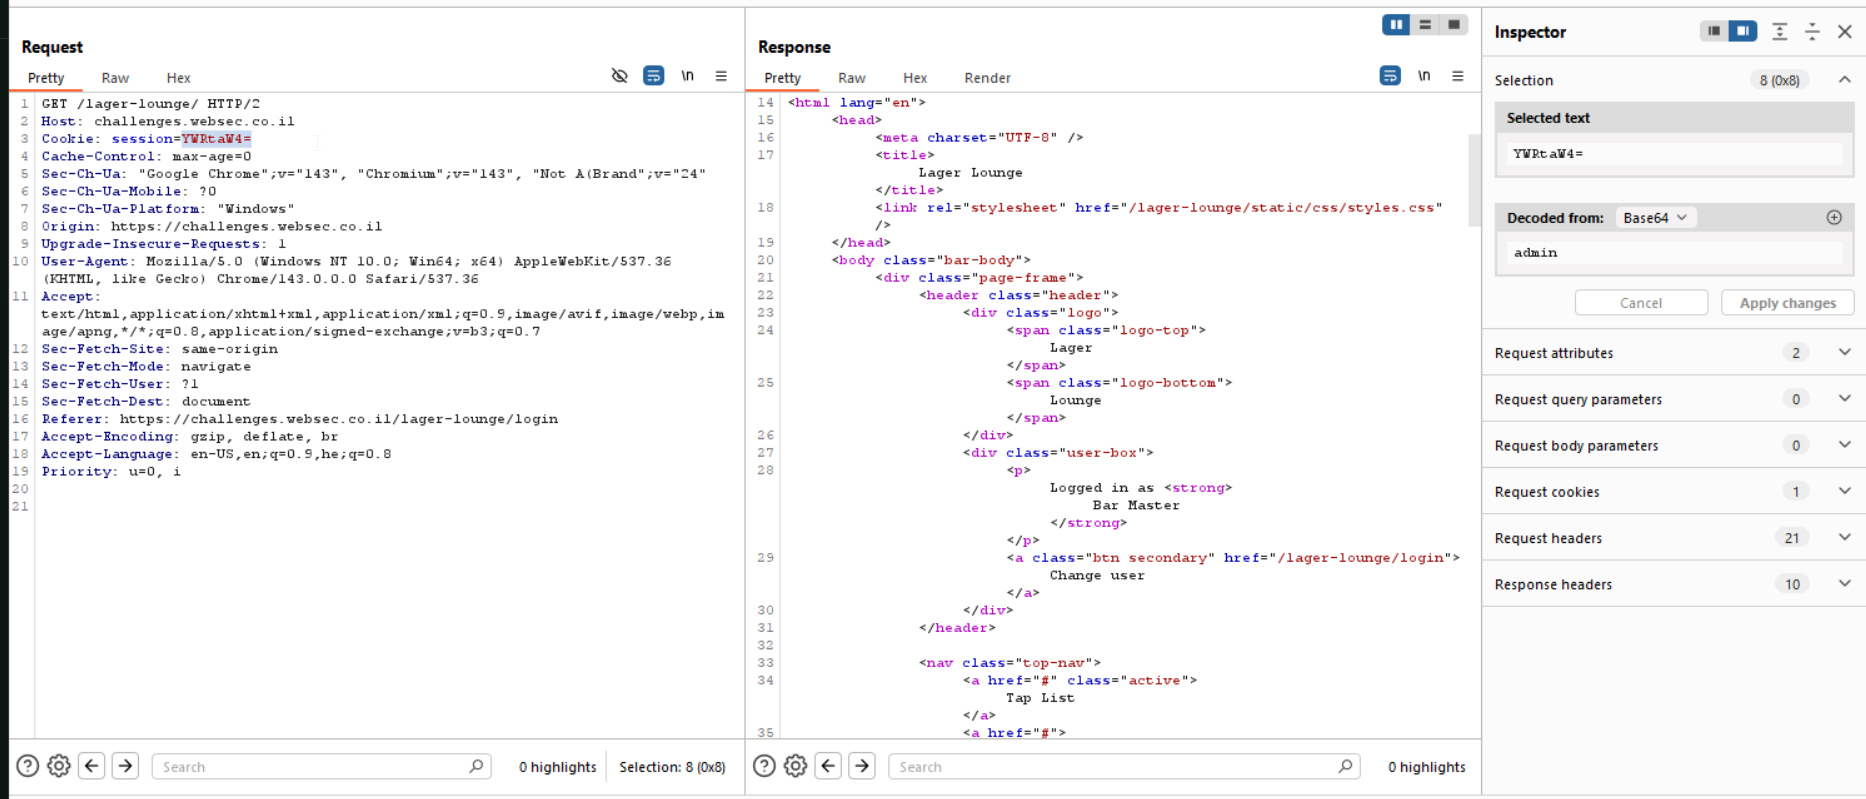Switch to Raw tab in Request
The height and width of the screenshot is (799, 1866).
click(115, 78)
